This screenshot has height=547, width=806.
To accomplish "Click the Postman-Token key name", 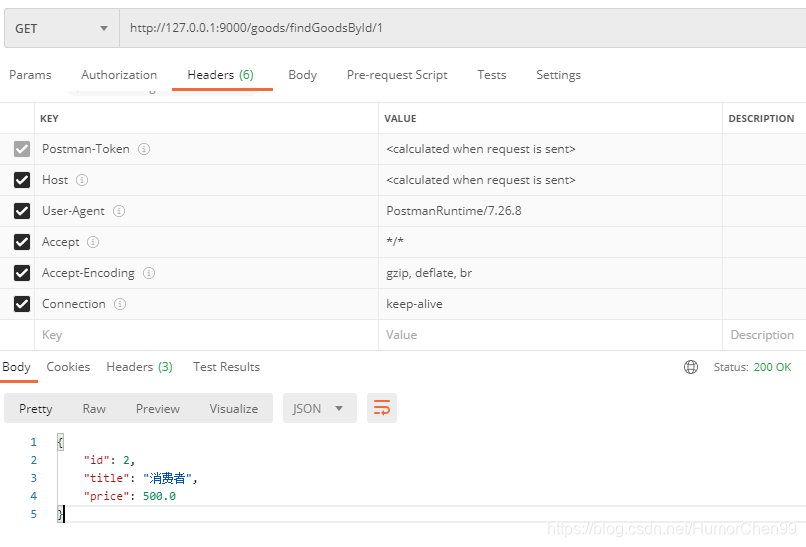I will pos(86,149).
